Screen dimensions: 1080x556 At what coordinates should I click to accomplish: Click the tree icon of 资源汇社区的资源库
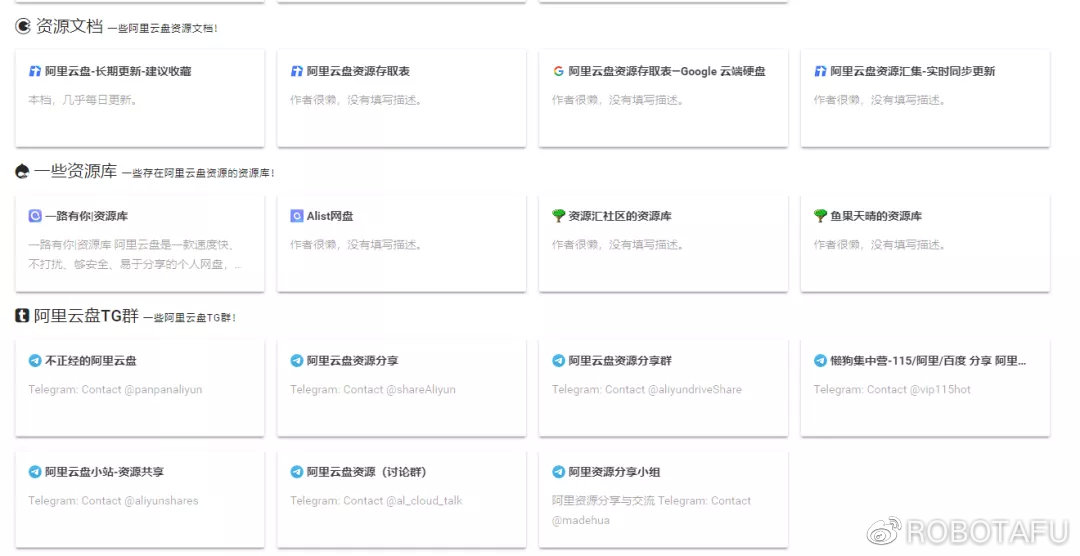(x=559, y=216)
